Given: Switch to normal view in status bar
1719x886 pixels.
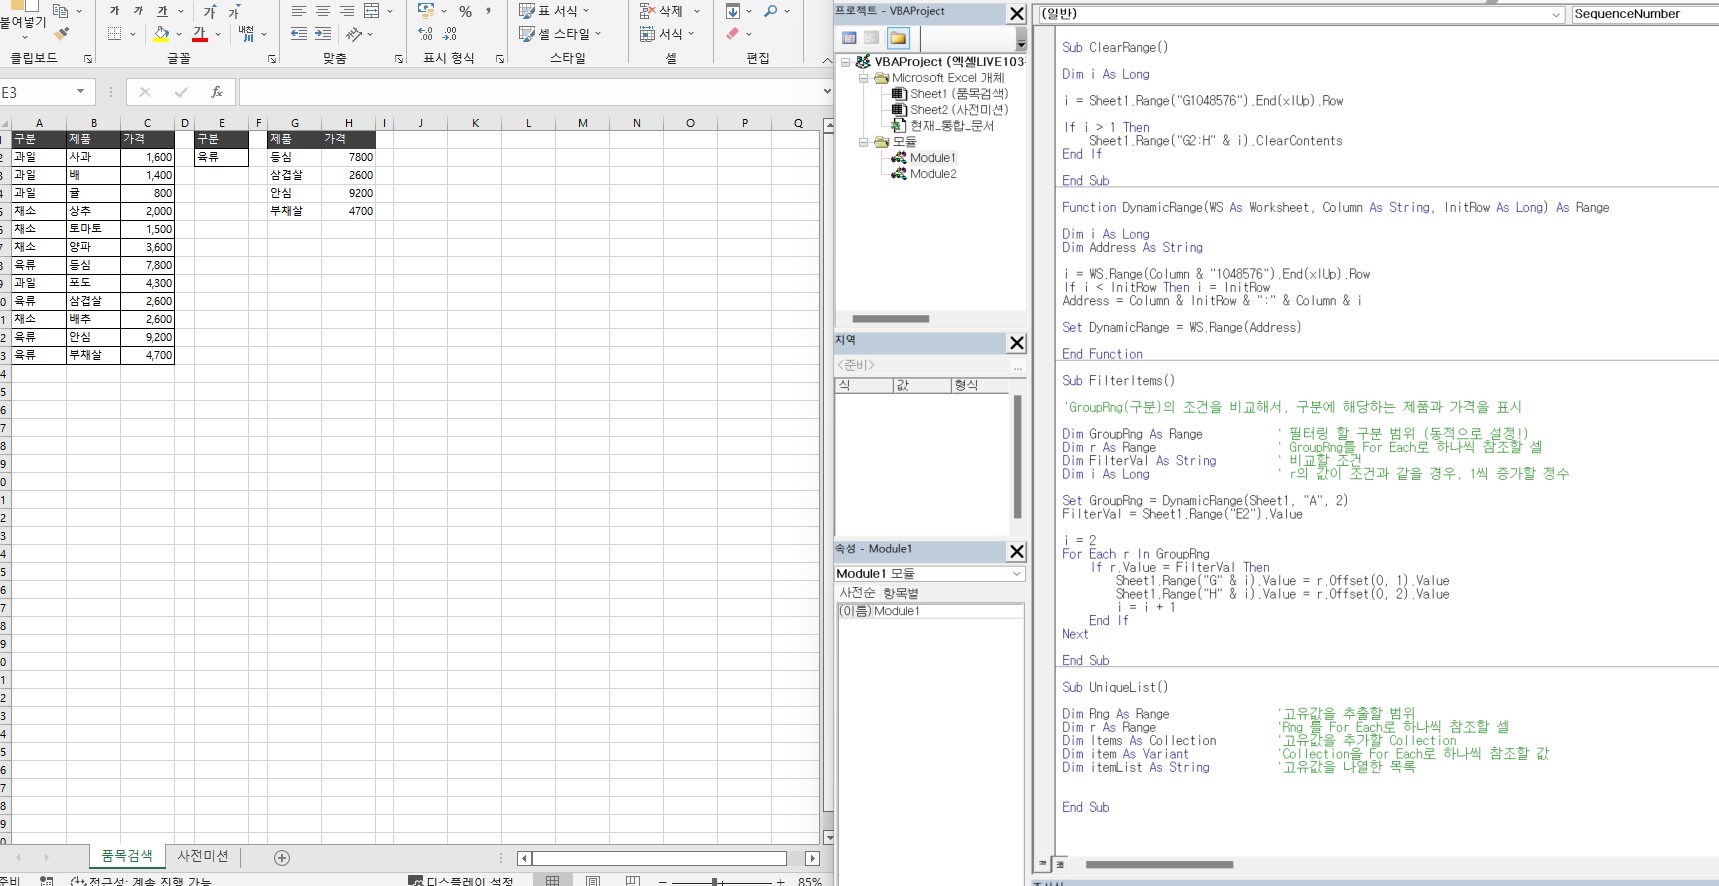Looking at the screenshot, I should (x=552, y=881).
